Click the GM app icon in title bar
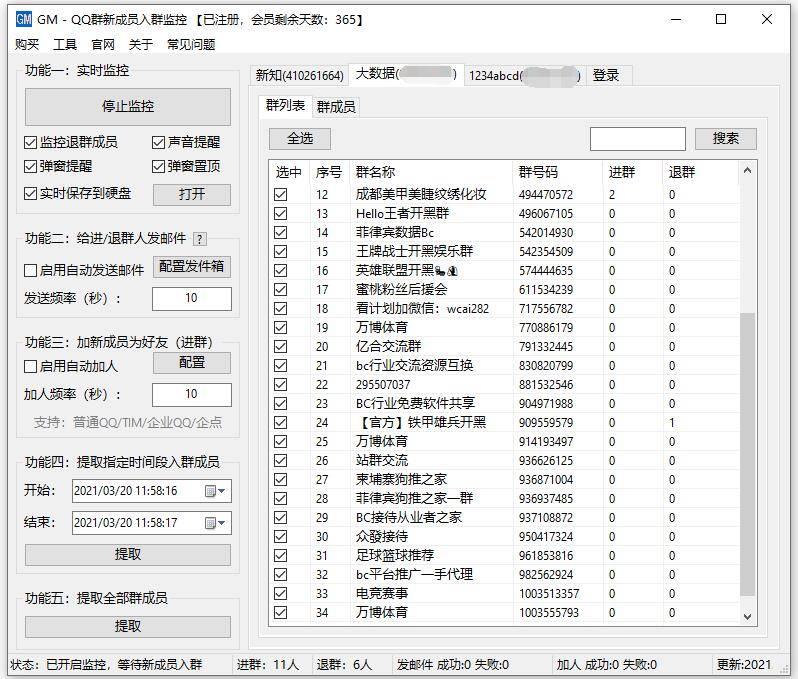Image resolution: width=798 pixels, height=679 pixels. coord(23,19)
